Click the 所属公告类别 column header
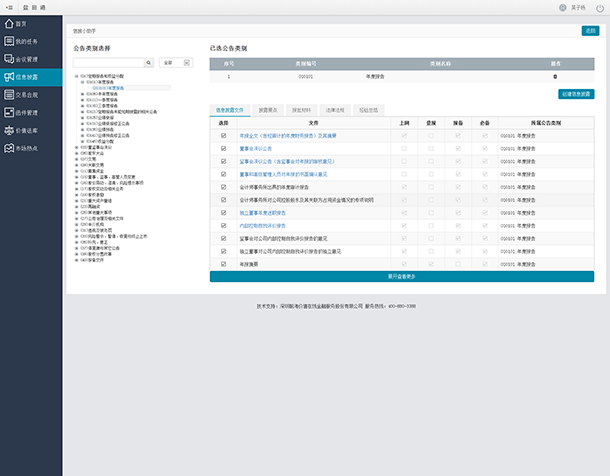 [546, 123]
